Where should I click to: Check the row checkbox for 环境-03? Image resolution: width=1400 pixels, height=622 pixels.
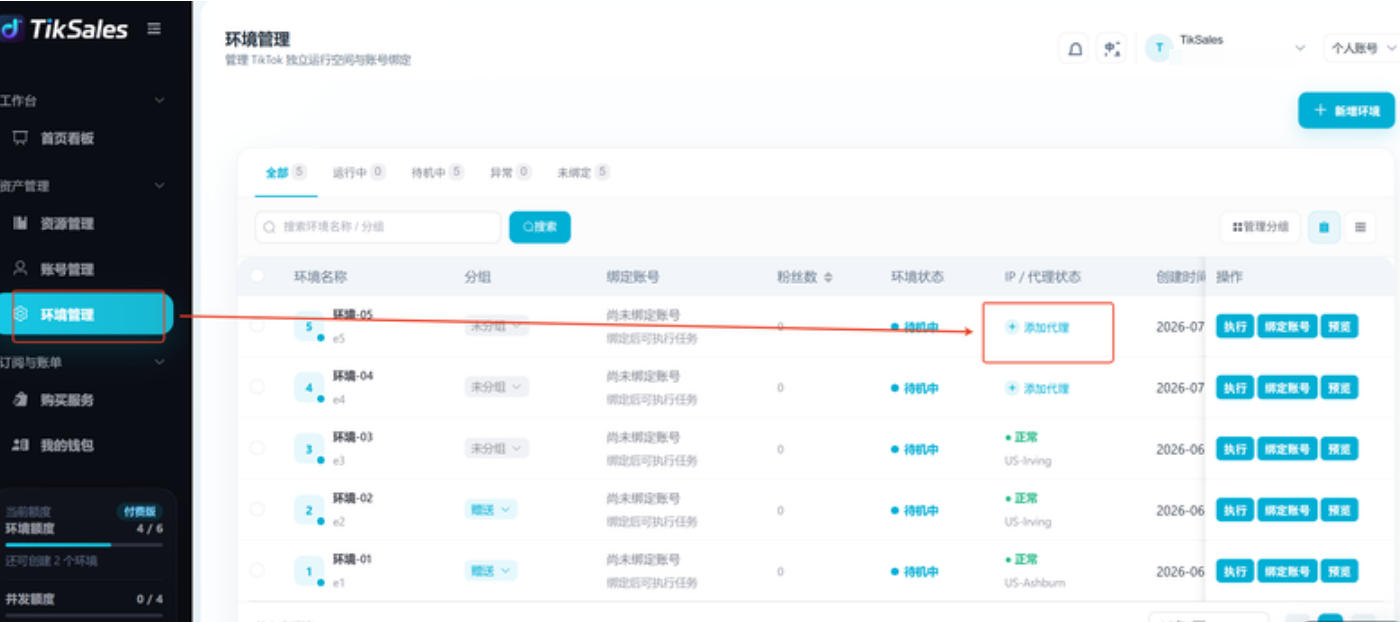coord(258,448)
